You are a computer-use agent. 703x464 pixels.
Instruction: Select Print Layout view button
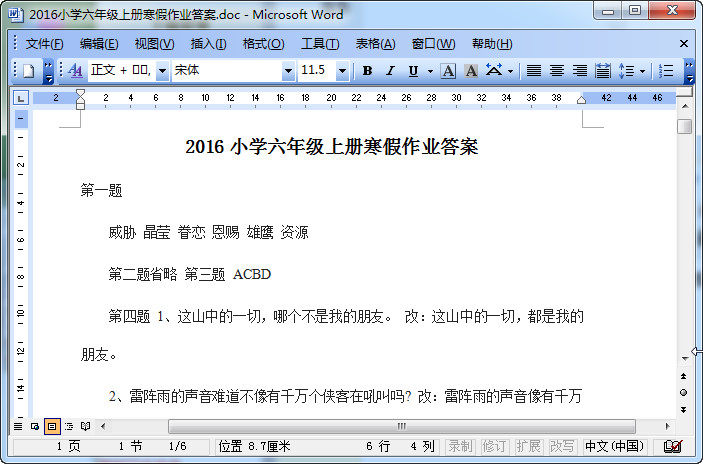tap(52, 426)
